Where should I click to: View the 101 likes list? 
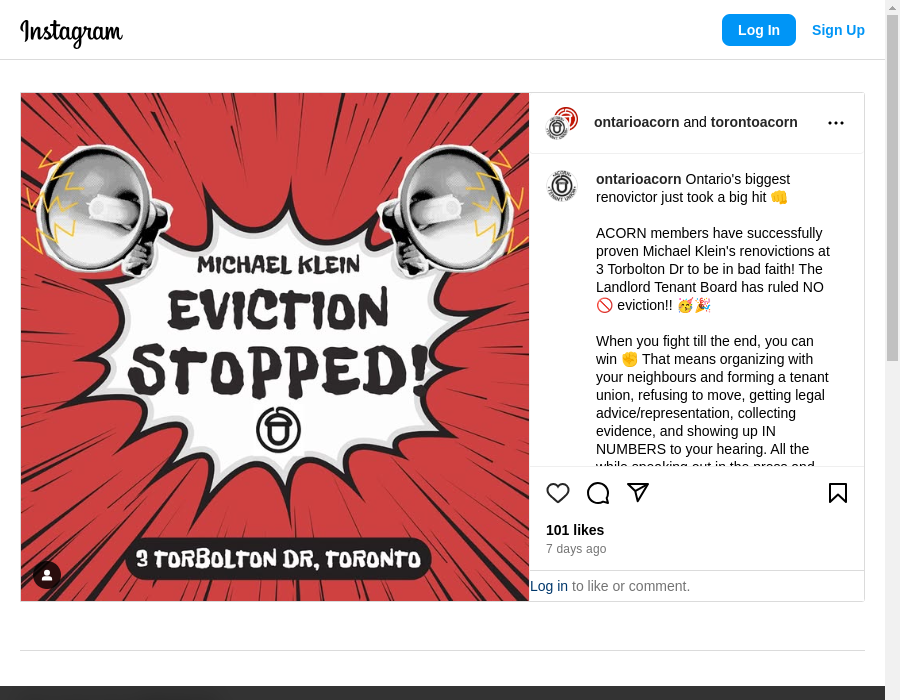[575, 530]
